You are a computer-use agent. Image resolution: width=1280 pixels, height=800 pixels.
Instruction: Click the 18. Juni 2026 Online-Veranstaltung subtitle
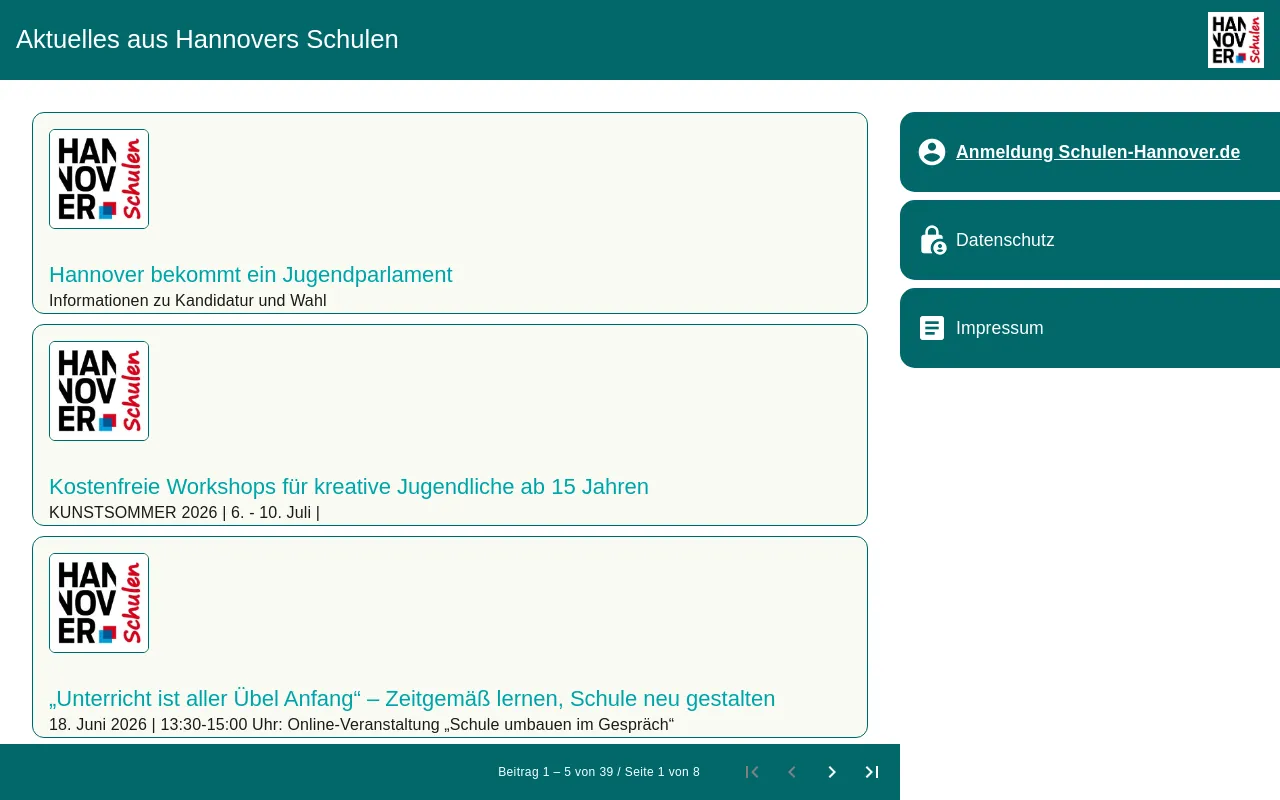click(362, 724)
